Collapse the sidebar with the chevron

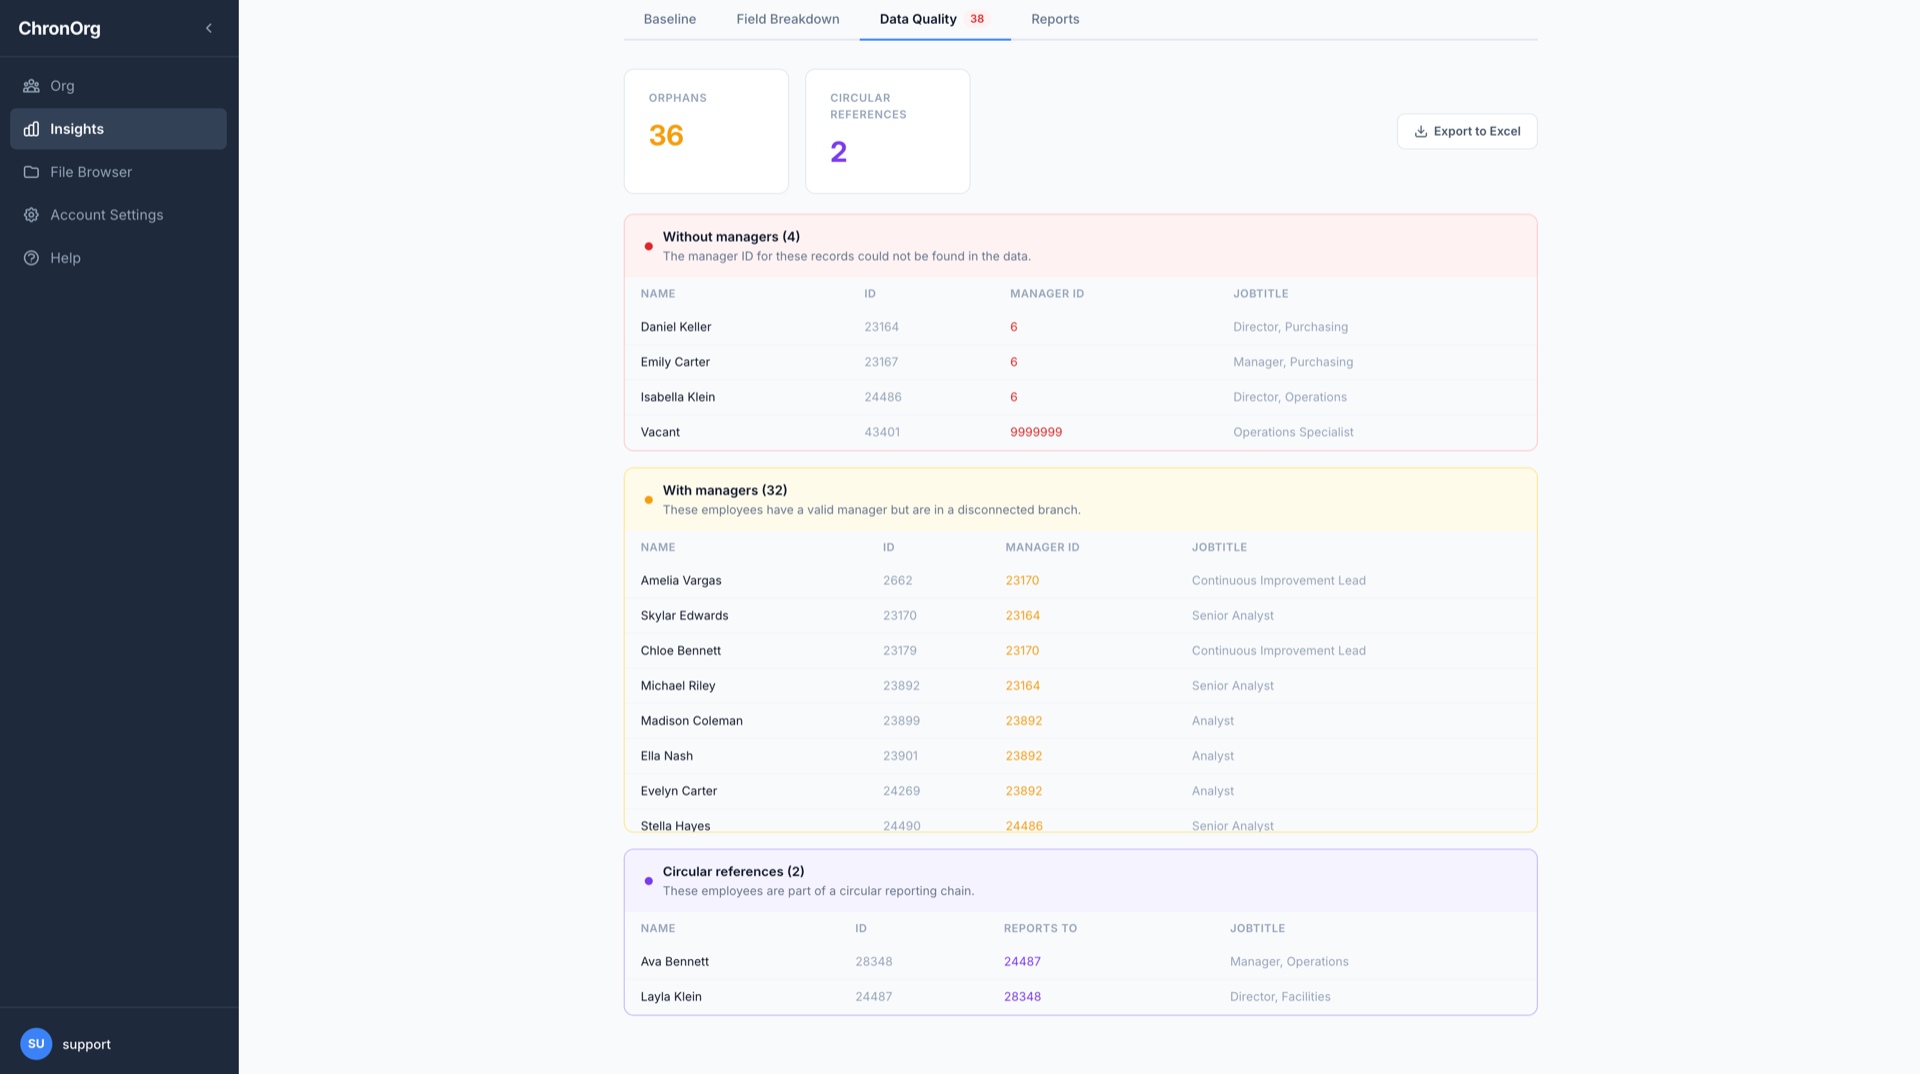click(209, 28)
